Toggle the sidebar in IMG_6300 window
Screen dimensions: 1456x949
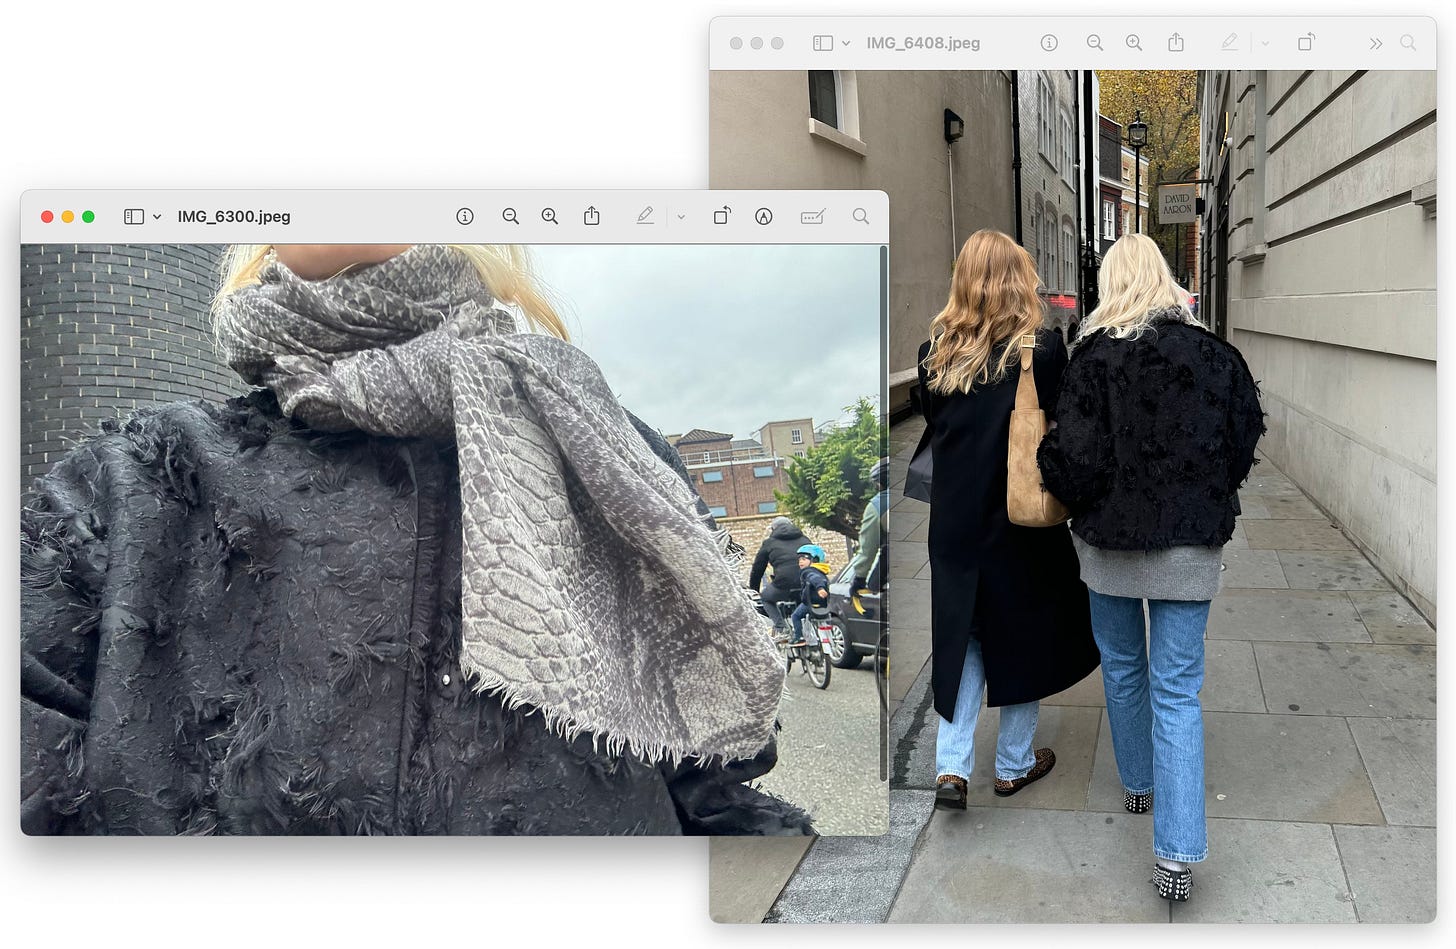pyautogui.click(x=133, y=215)
